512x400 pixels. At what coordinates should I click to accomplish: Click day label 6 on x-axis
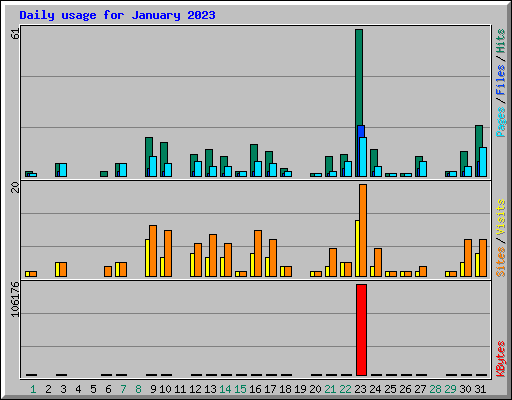click(x=108, y=389)
